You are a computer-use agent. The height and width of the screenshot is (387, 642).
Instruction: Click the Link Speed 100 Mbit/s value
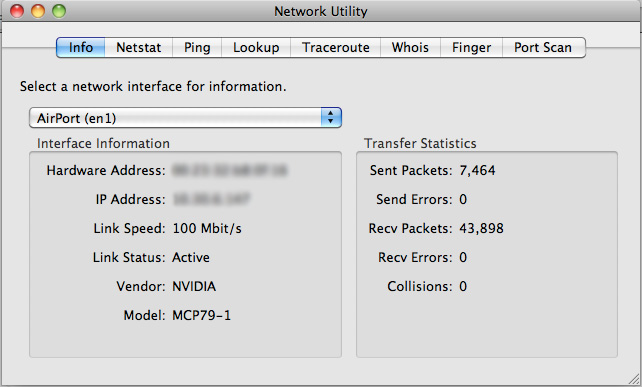207,229
